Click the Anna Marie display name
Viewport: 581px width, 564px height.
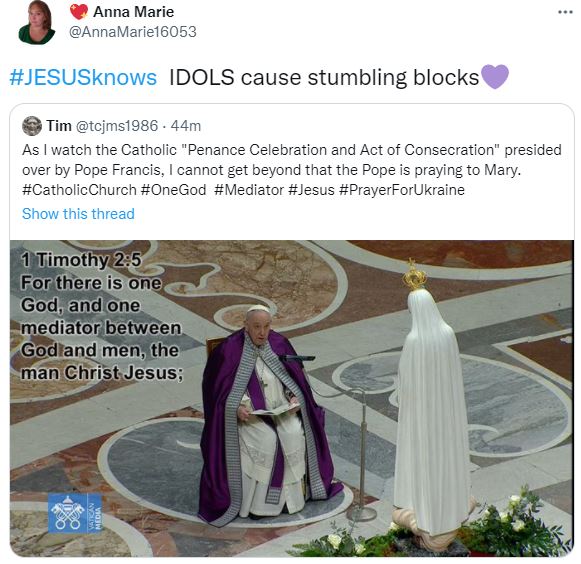pos(133,12)
